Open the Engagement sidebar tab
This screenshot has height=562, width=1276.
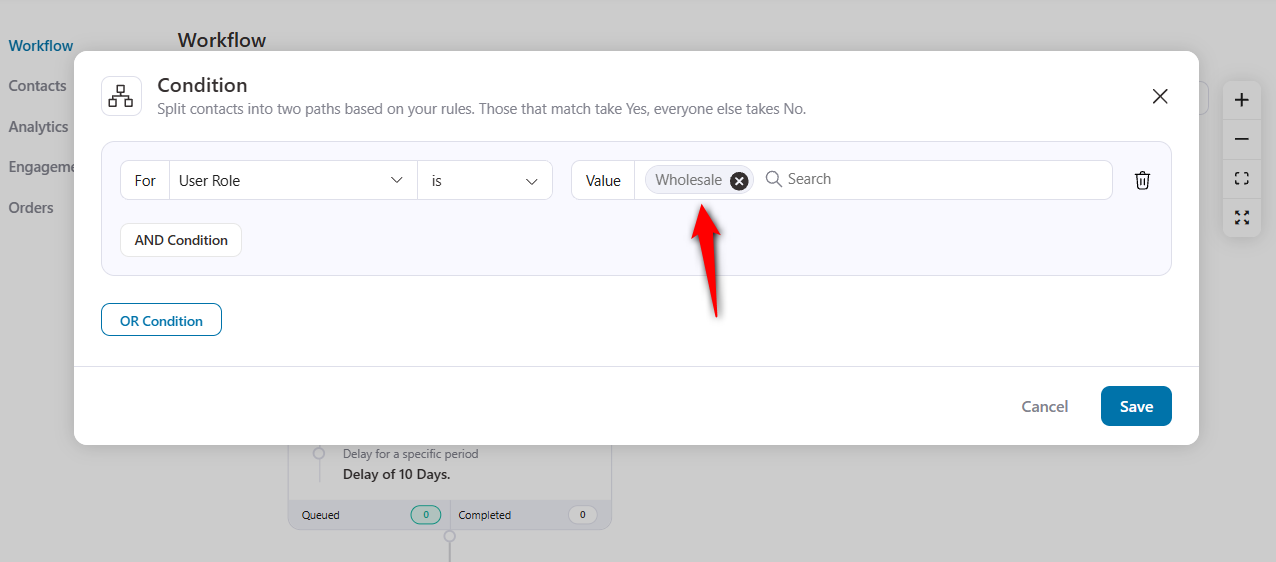point(41,167)
